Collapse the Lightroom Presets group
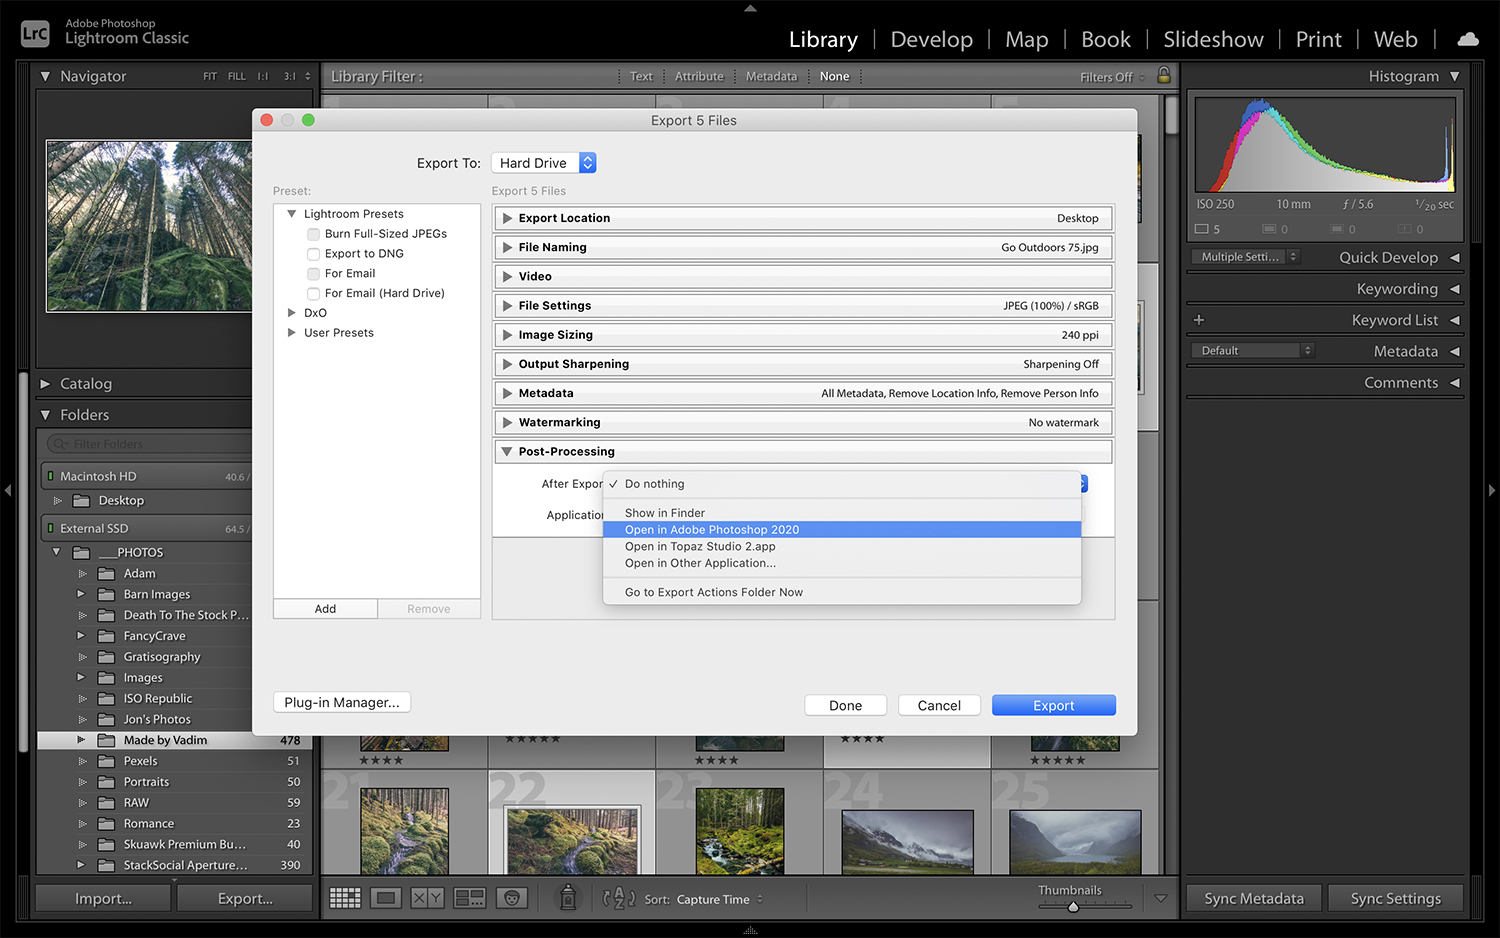Viewport: 1500px width, 938px height. pos(292,214)
